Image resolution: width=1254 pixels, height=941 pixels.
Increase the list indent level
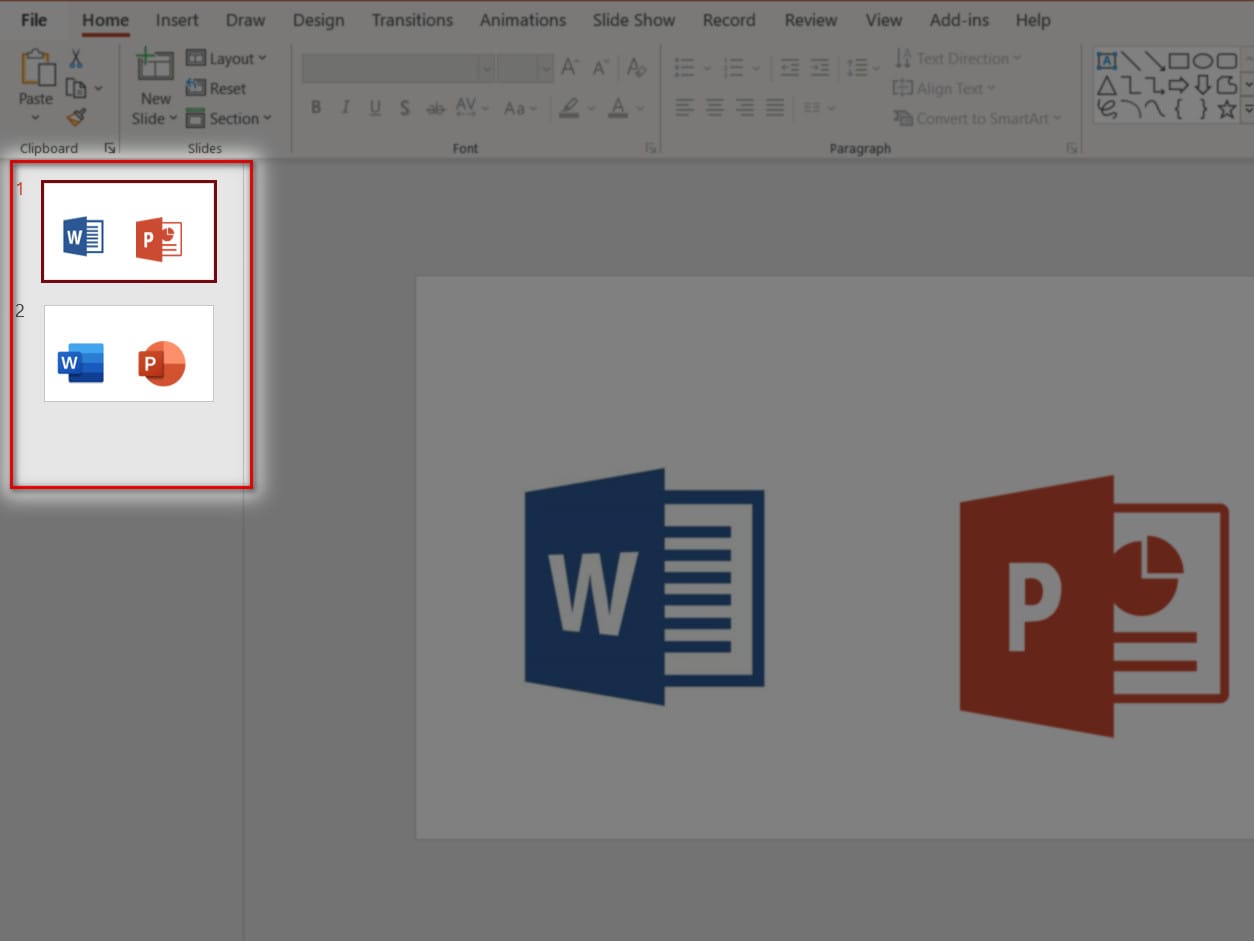[820, 68]
